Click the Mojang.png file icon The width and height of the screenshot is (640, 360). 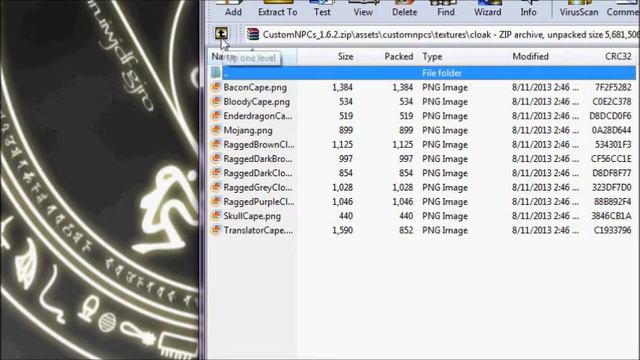pyautogui.click(x=216, y=130)
